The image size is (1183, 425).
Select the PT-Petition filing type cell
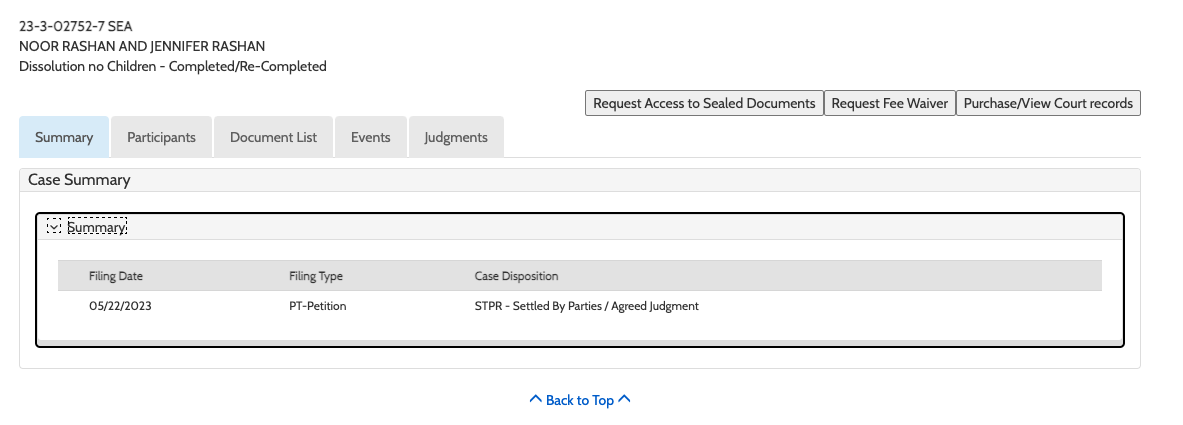310,306
